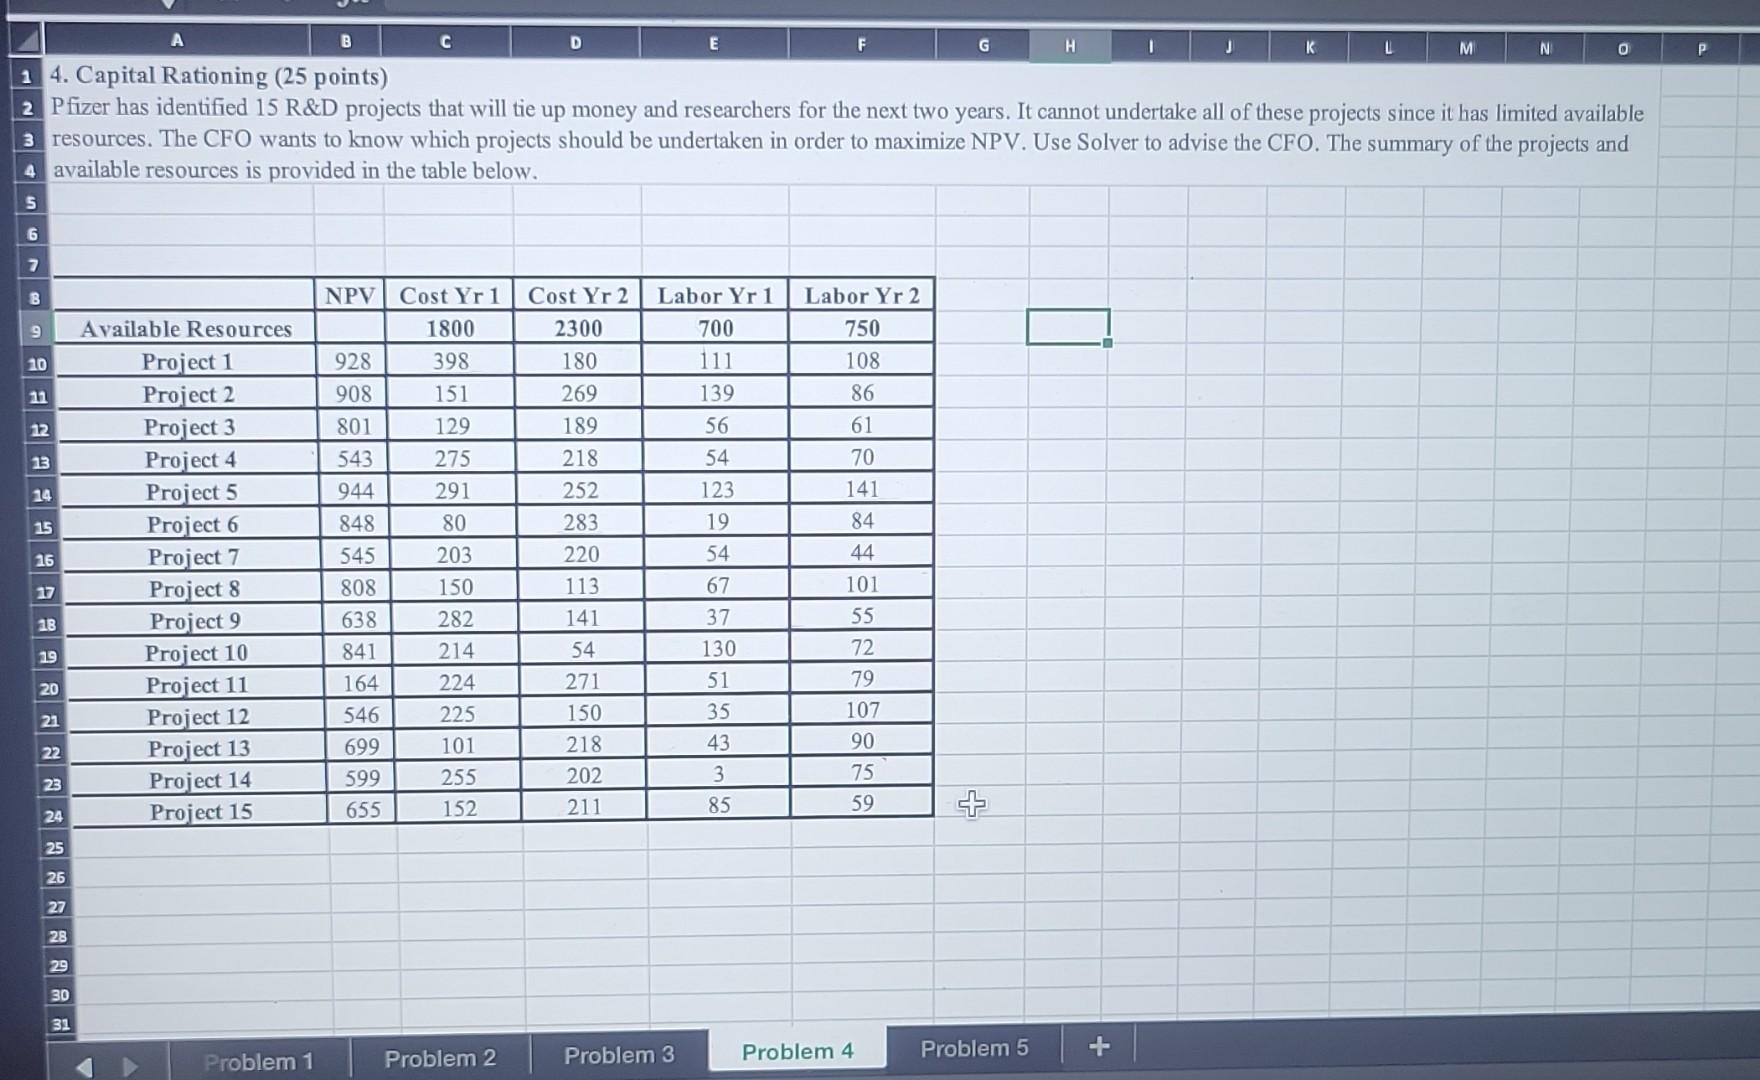This screenshot has width=1760, height=1080.
Task: Select column E header
Action: tap(713, 44)
